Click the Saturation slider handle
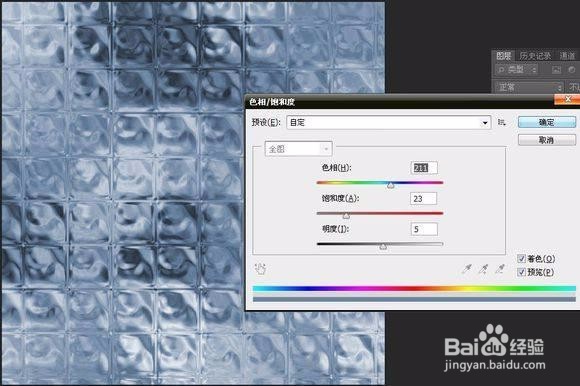The image size is (580, 386). tap(346, 216)
